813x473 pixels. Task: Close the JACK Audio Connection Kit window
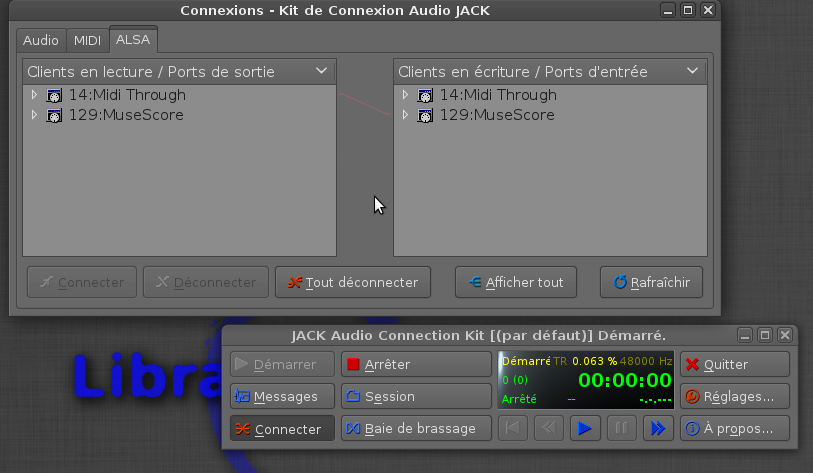tap(785, 335)
